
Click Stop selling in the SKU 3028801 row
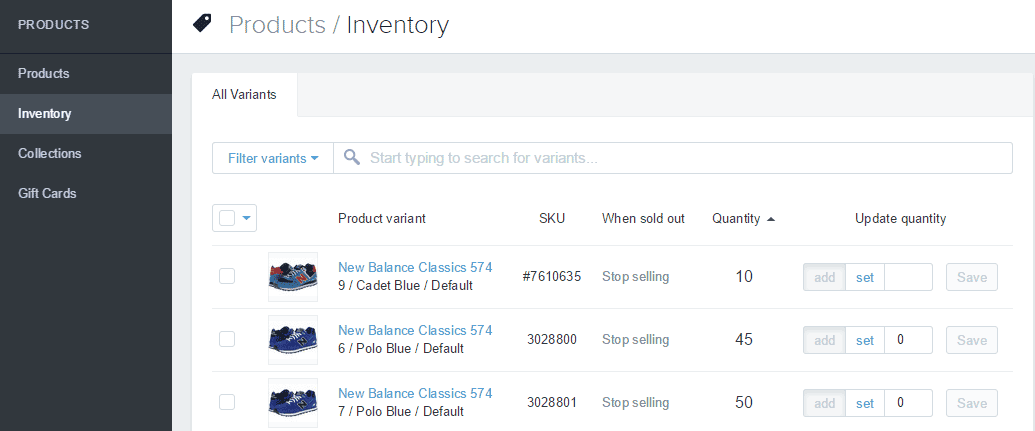click(636, 403)
